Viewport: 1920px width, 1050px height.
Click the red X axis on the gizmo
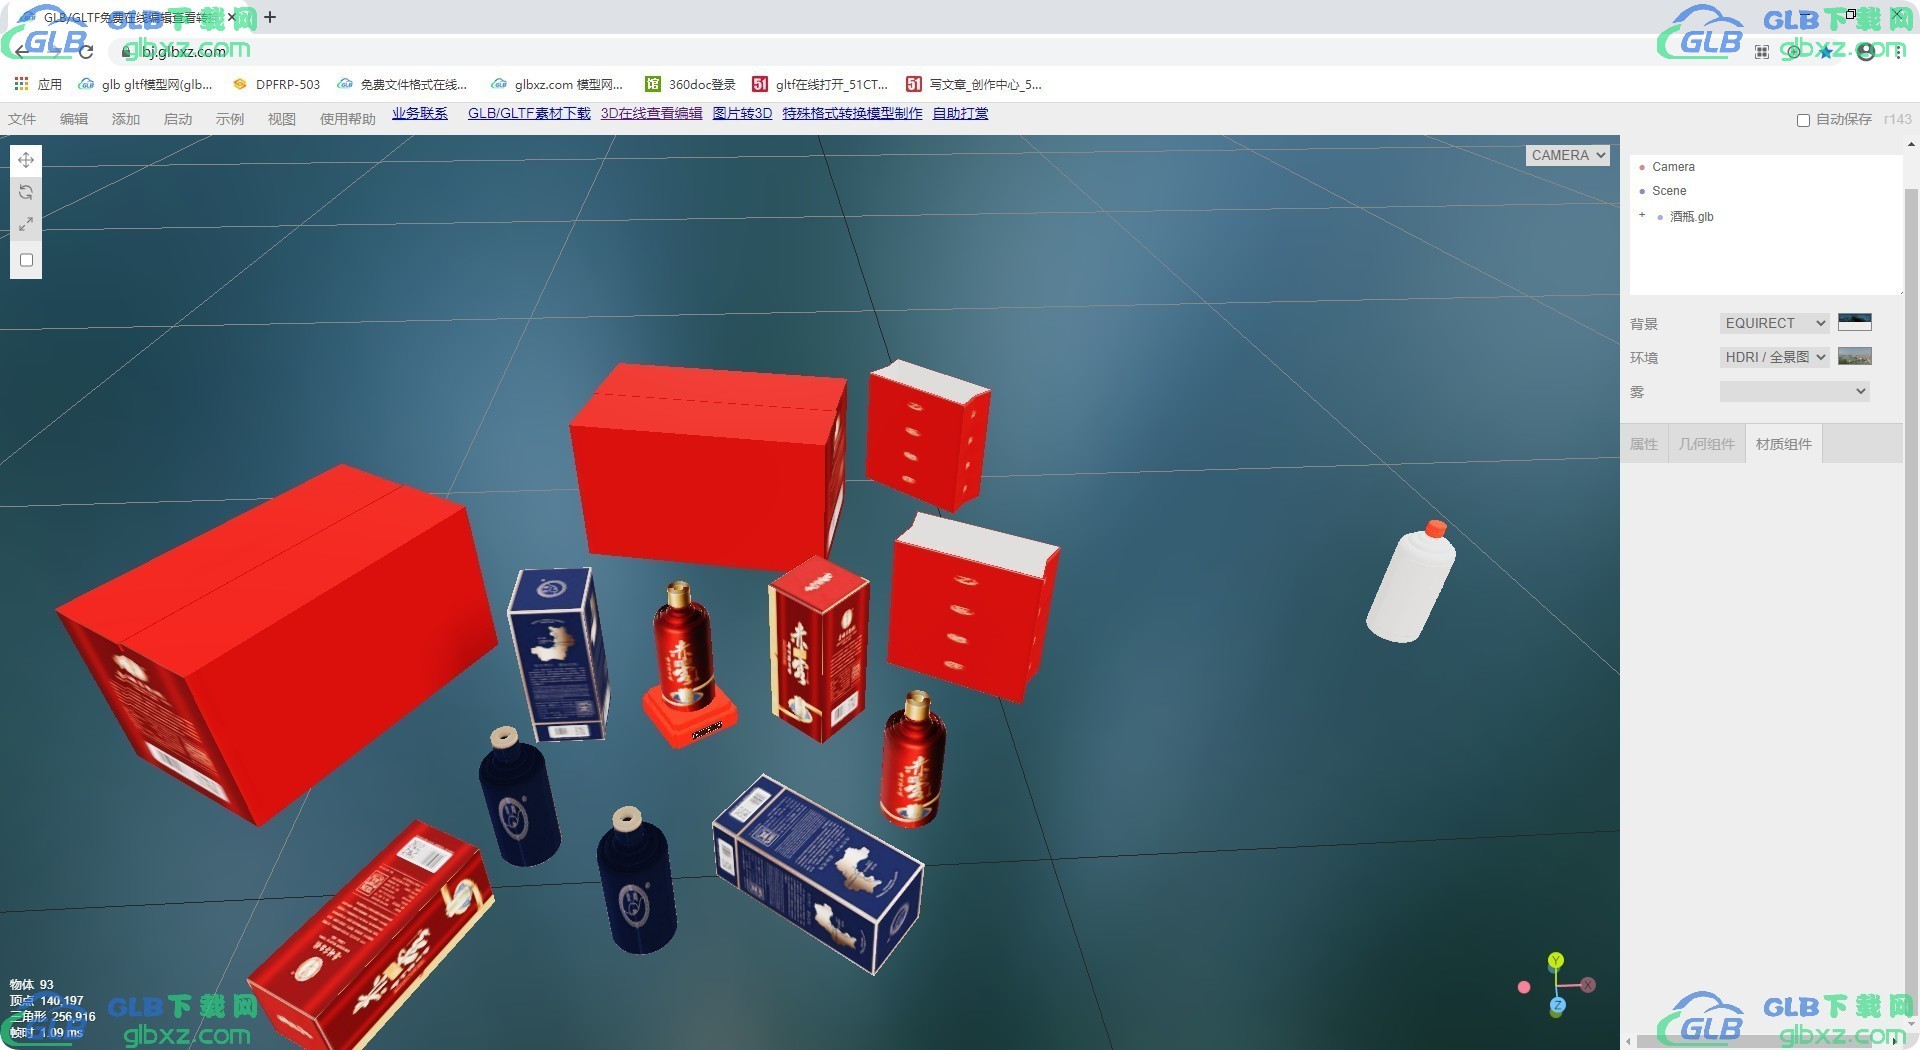click(x=1588, y=985)
